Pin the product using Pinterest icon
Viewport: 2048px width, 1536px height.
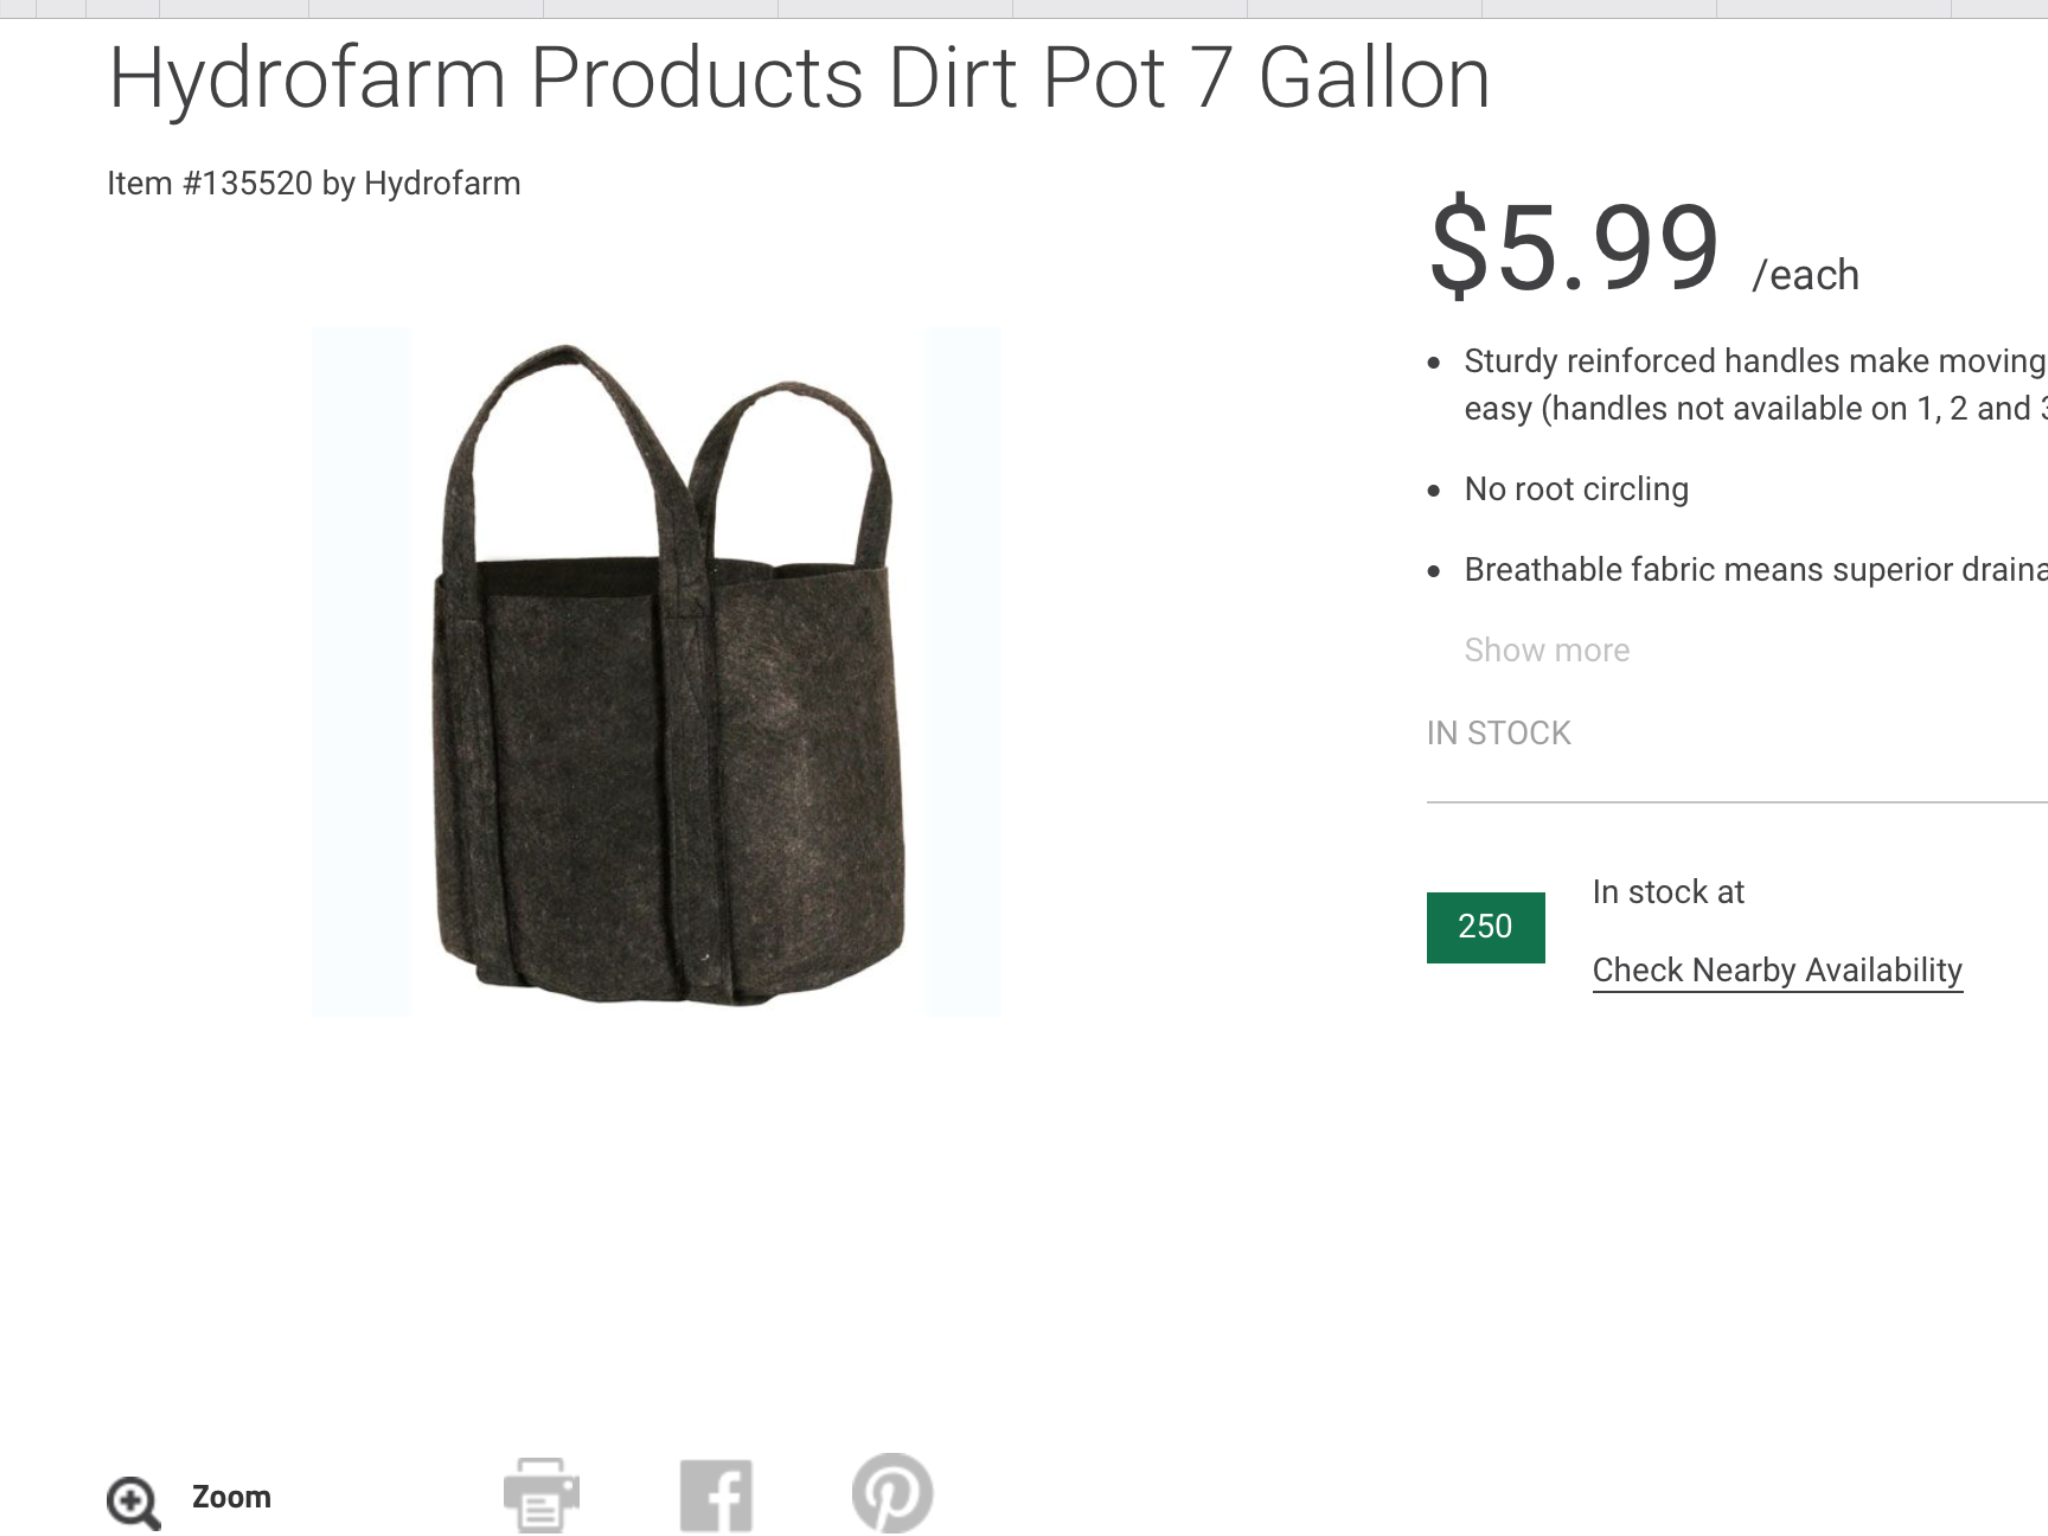tap(892, 1493)
